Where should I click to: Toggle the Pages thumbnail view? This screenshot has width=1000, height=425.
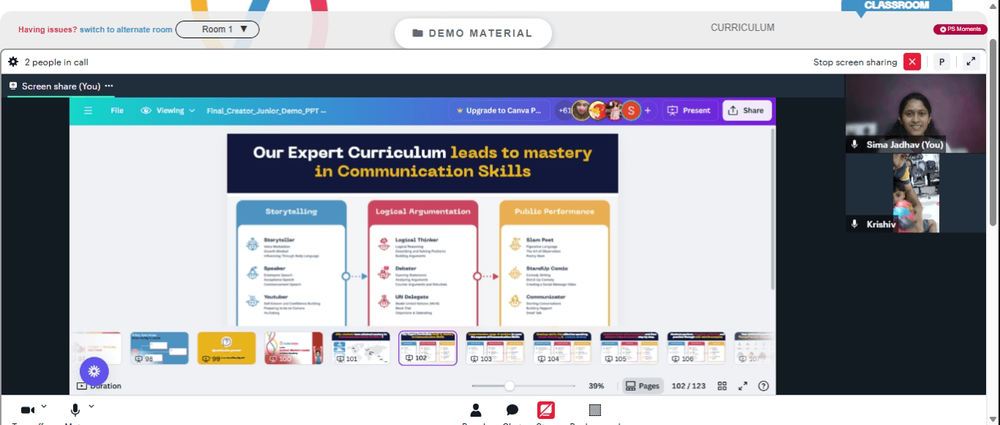(x=642, y=386)
